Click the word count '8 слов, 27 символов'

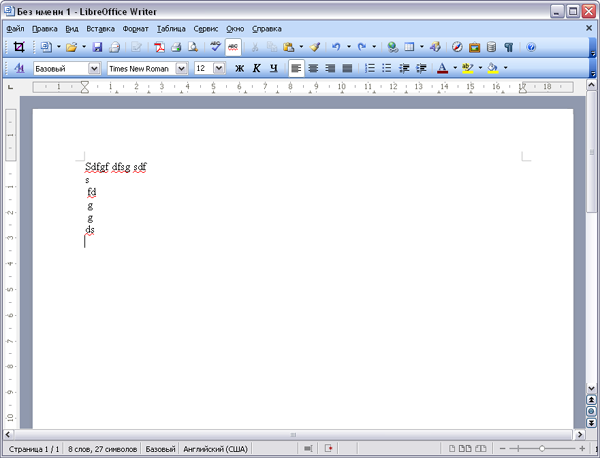click(102, 449)
